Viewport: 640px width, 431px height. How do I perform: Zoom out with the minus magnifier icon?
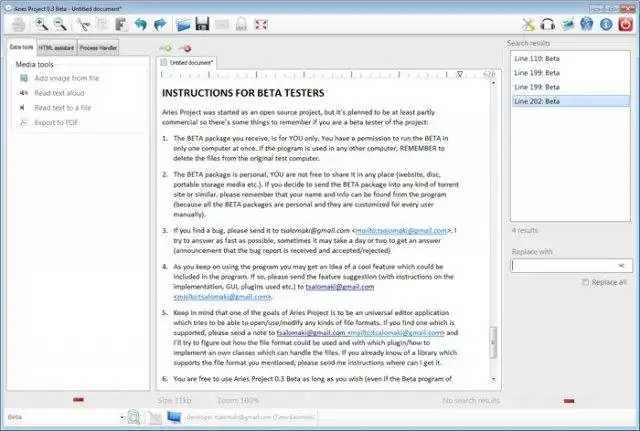click(60, 24)
